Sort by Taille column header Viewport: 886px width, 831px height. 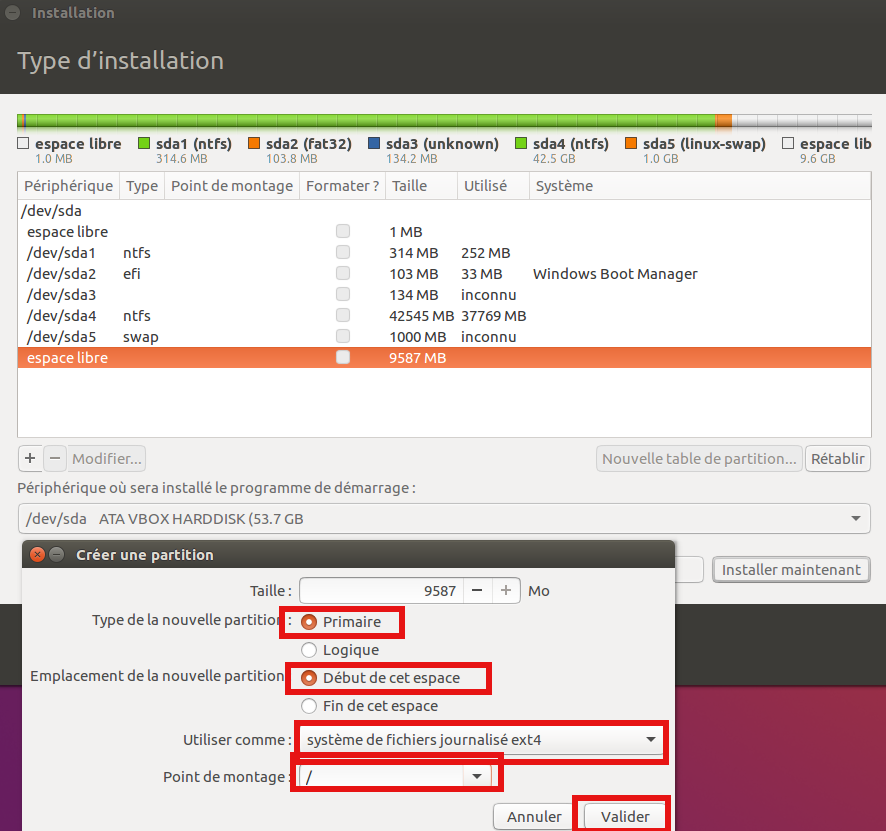tap(421, 186)
